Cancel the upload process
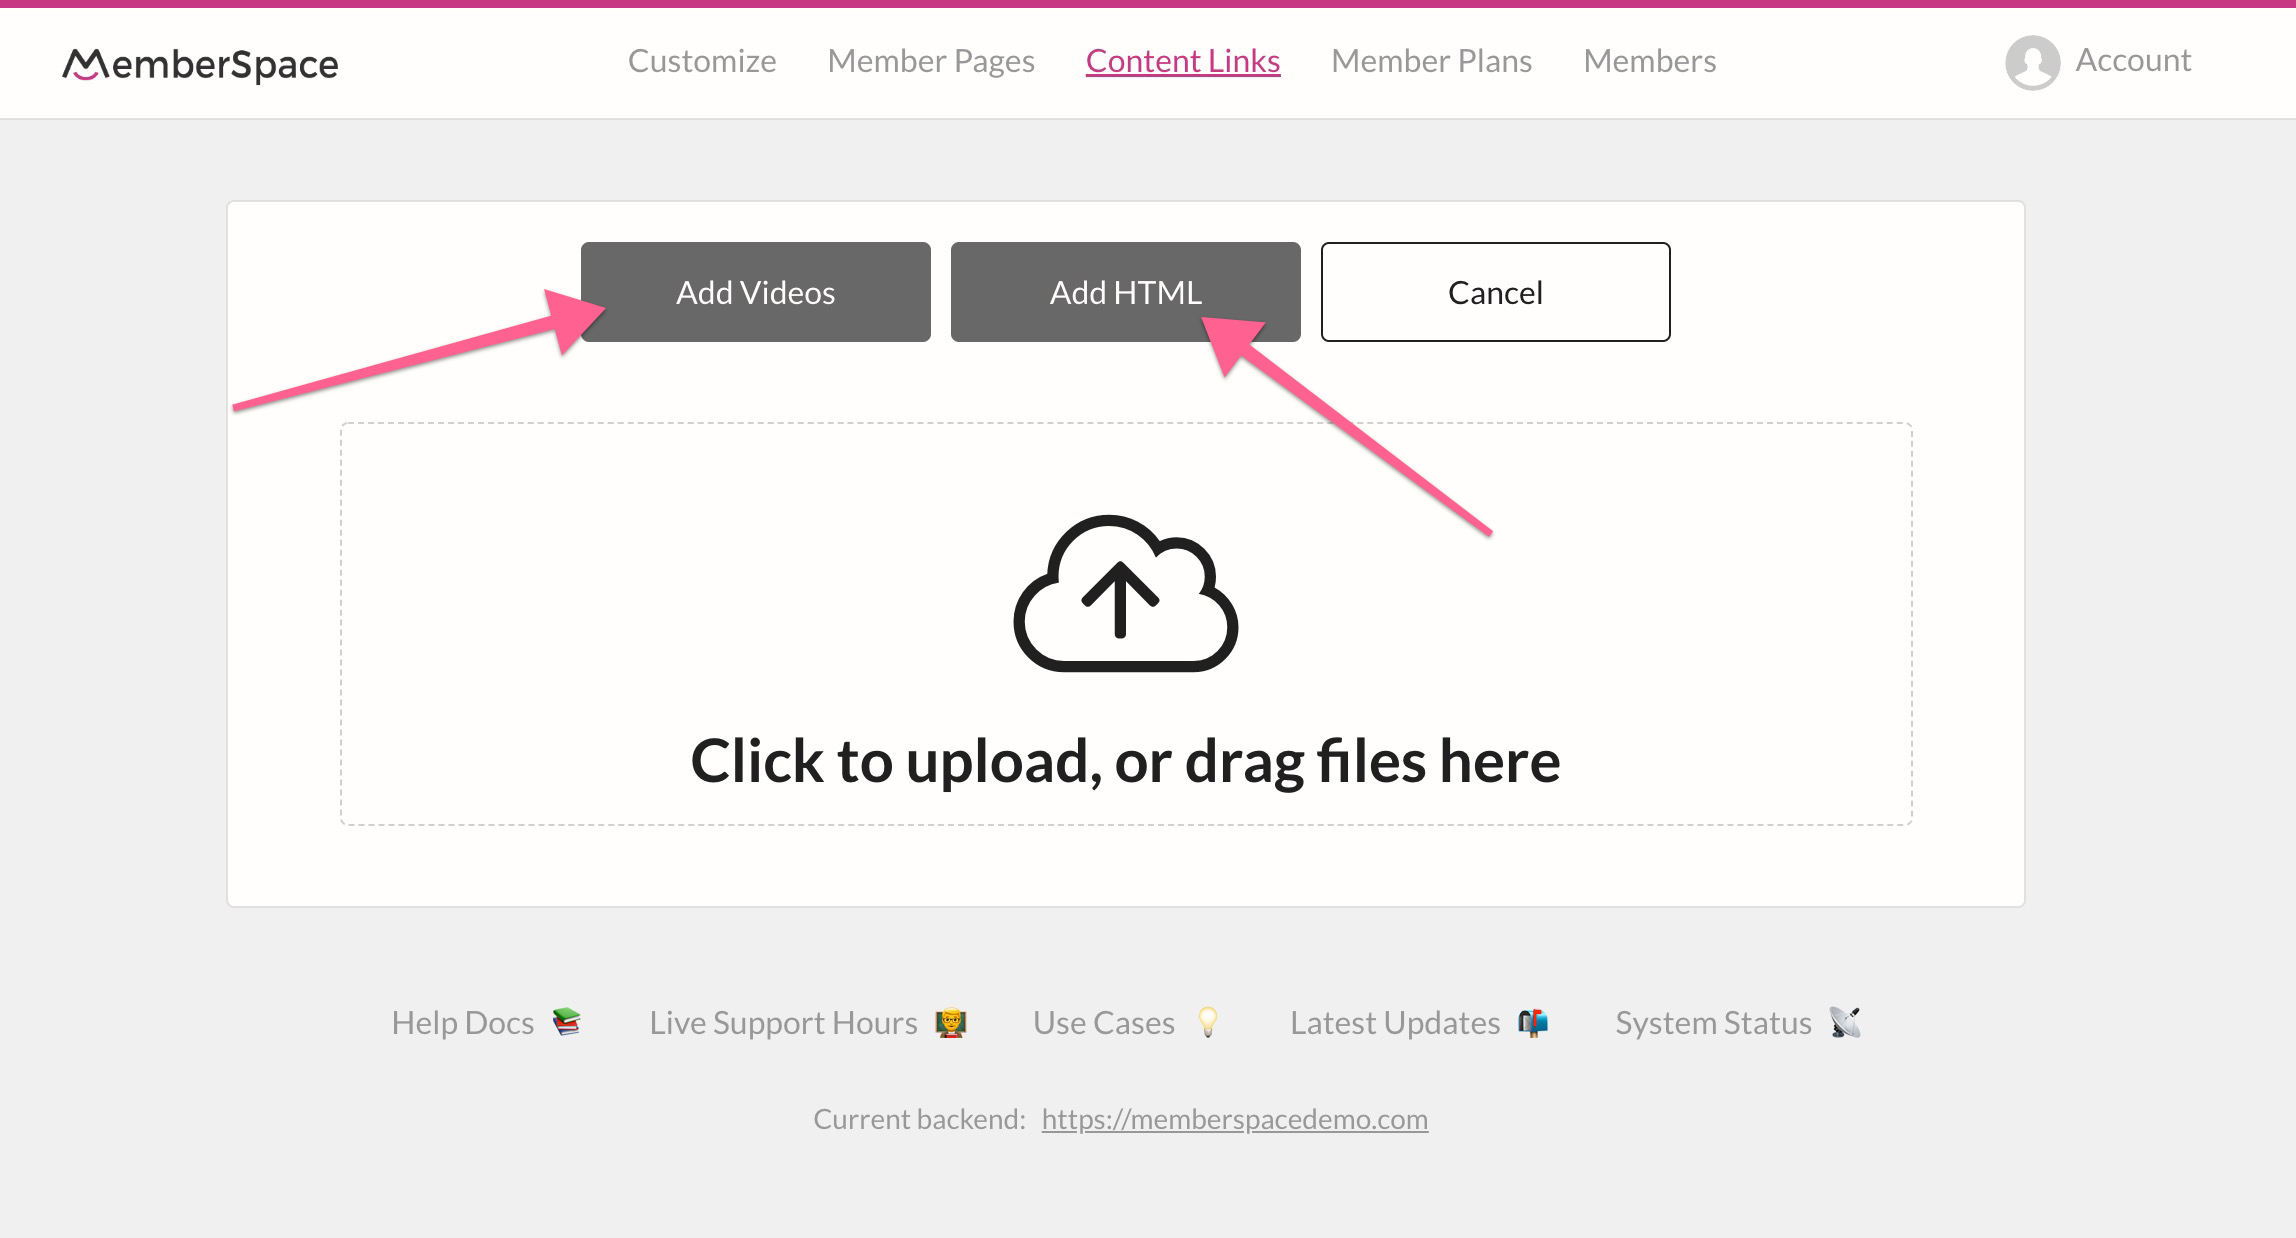Screen dimensions: 2296x1238 point(1494,291)
